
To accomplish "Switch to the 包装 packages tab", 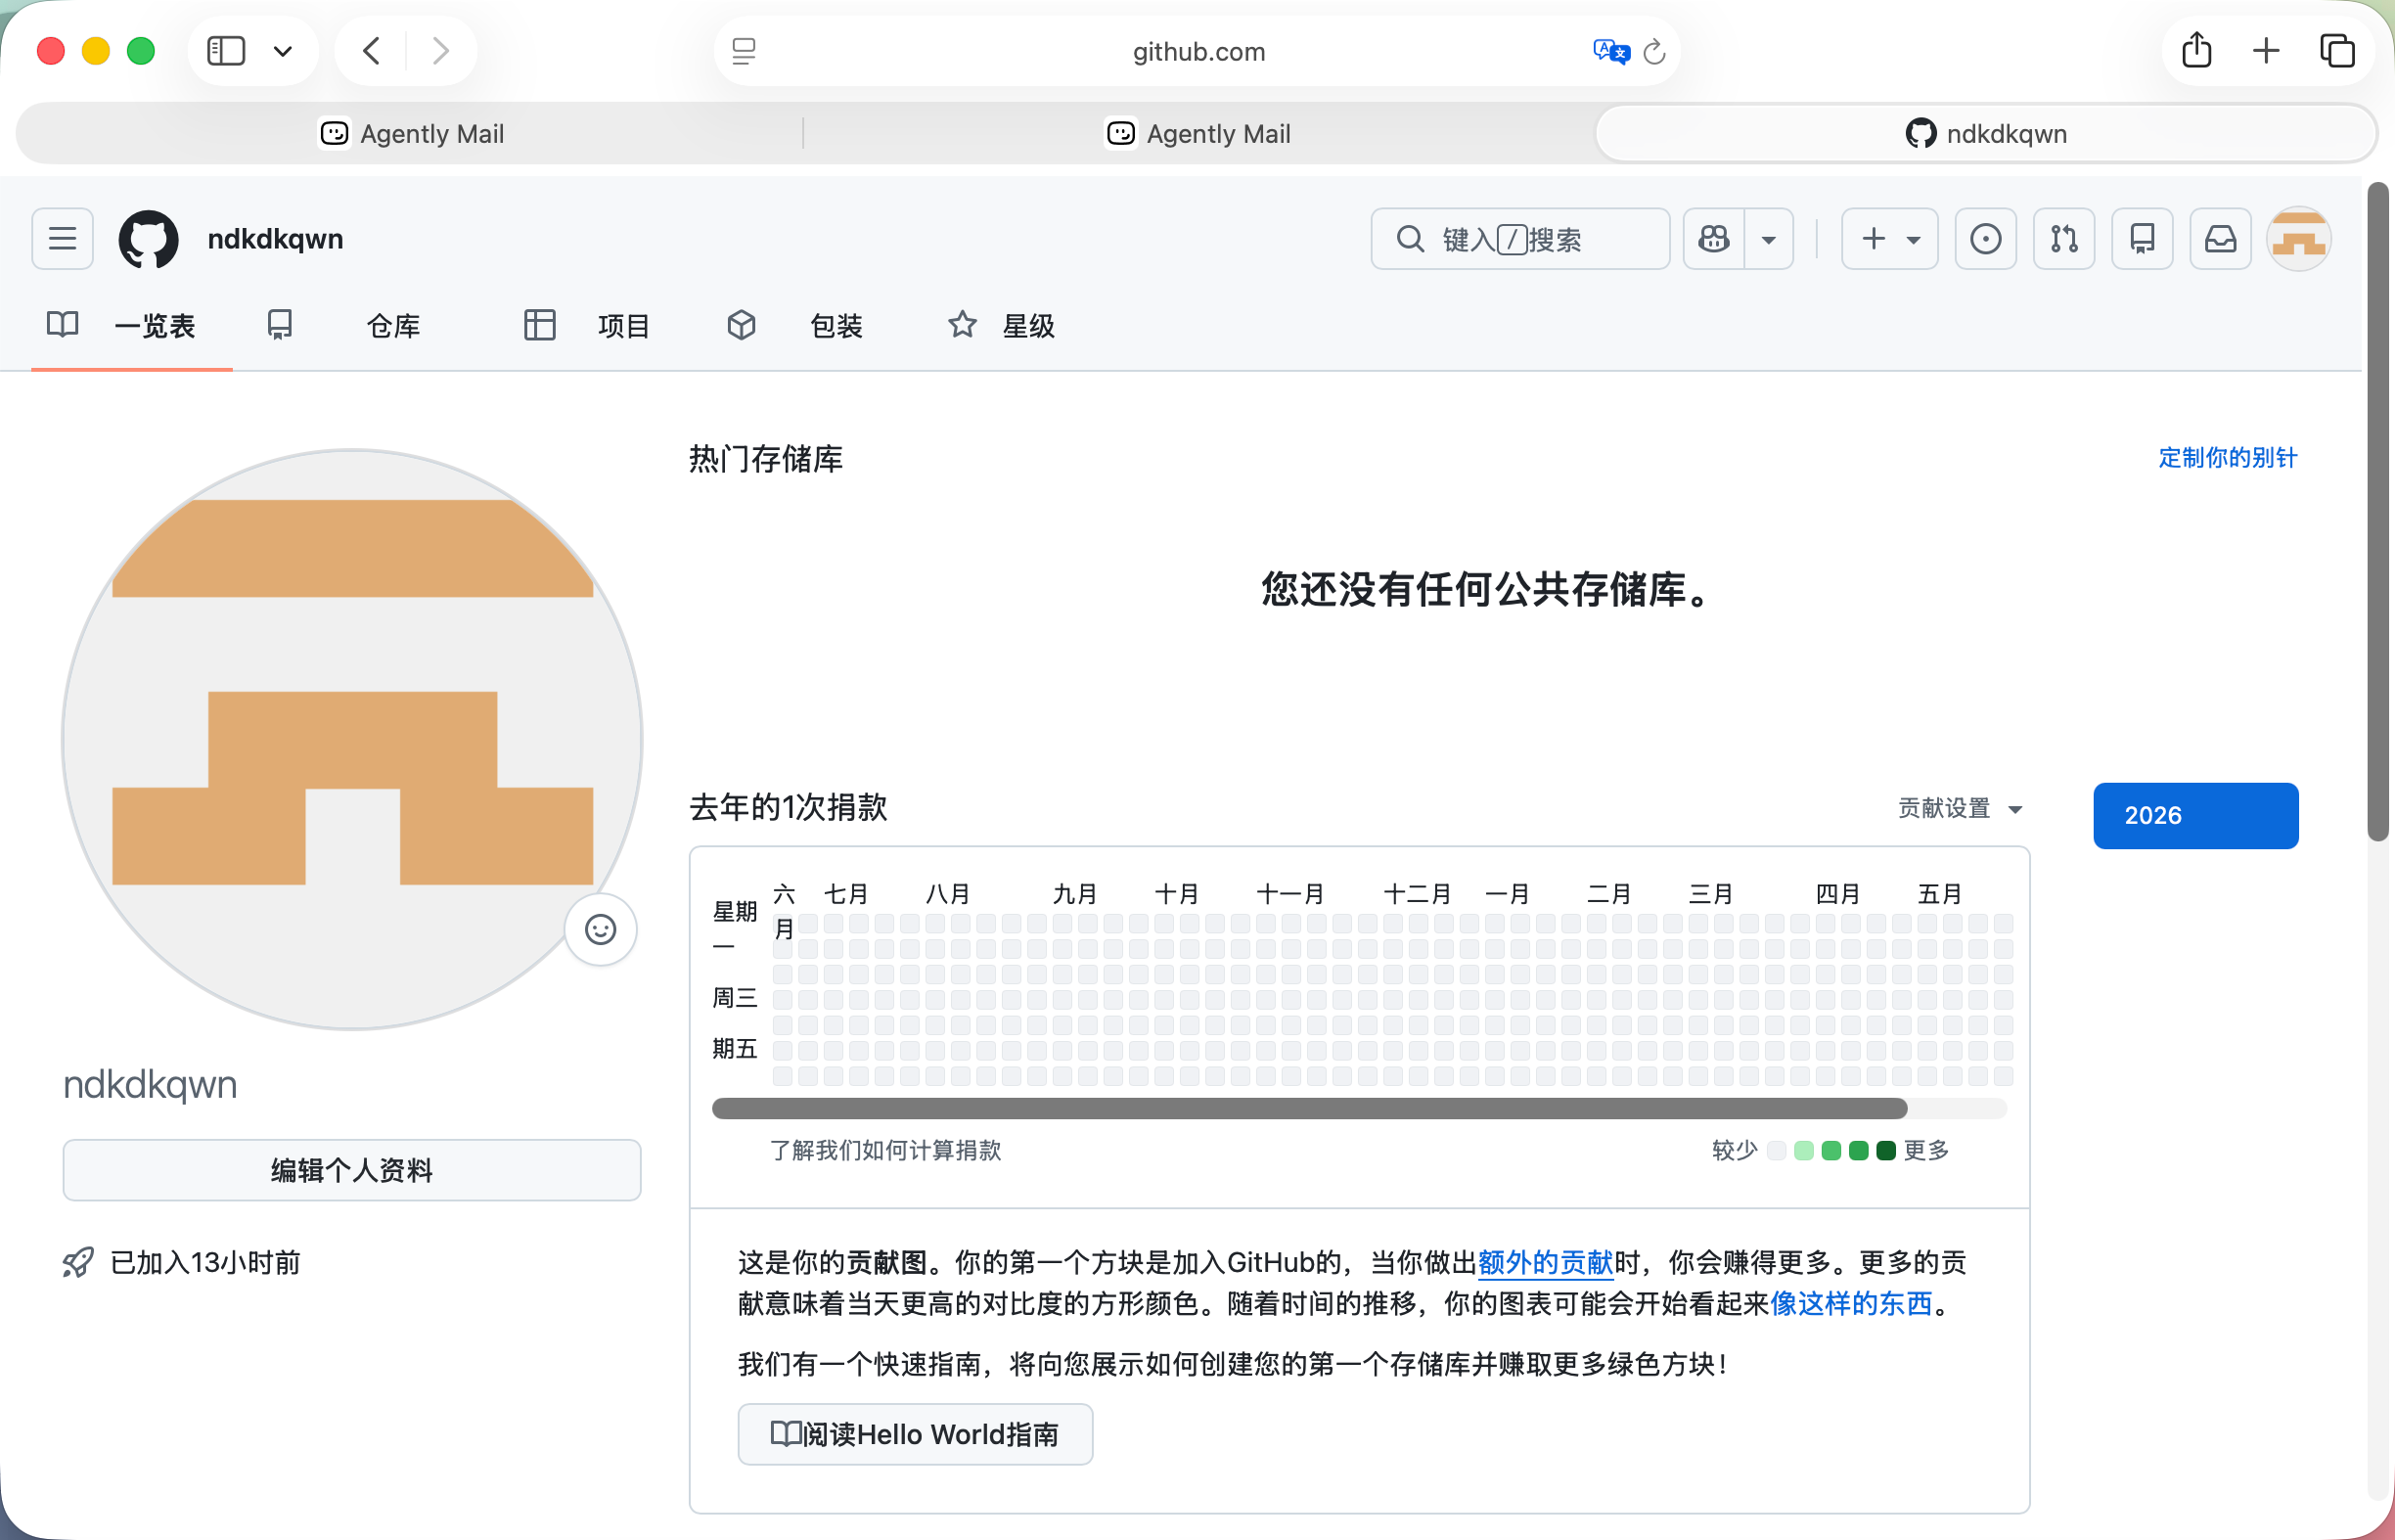I will [x=795, y=326].
